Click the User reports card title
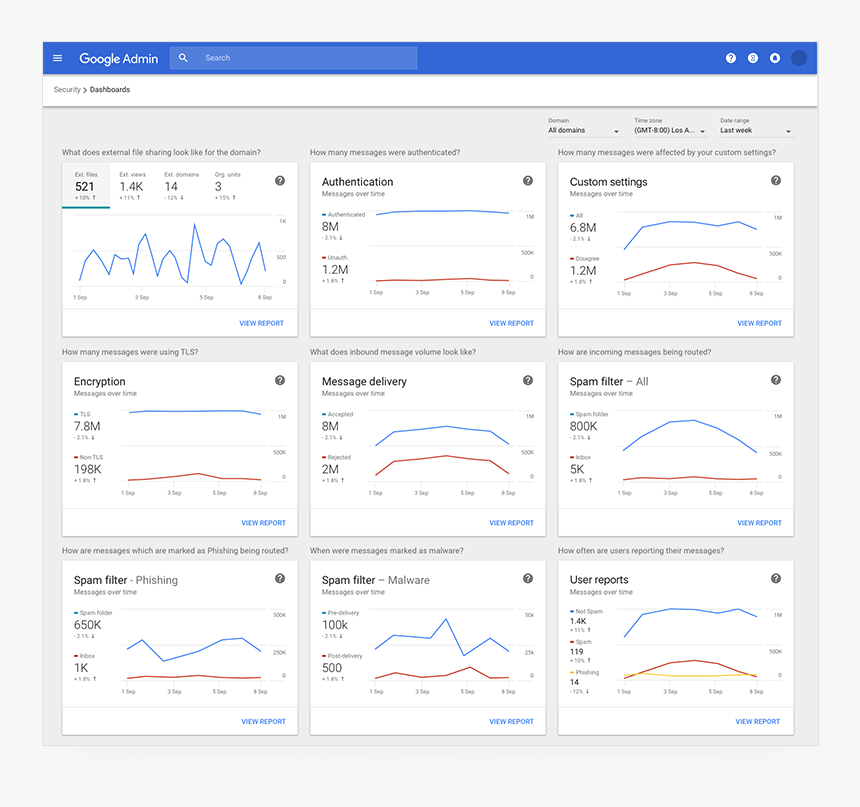The height and width of the screenshot is (807, 860). coord(599,580)
